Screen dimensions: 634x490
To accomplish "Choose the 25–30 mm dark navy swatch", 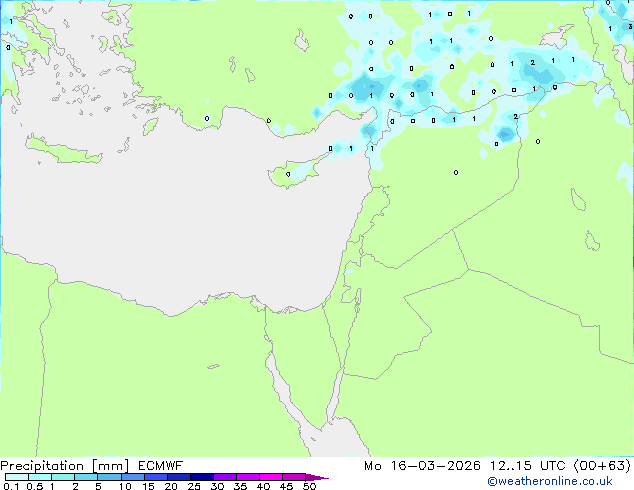I will coord(202,477).
